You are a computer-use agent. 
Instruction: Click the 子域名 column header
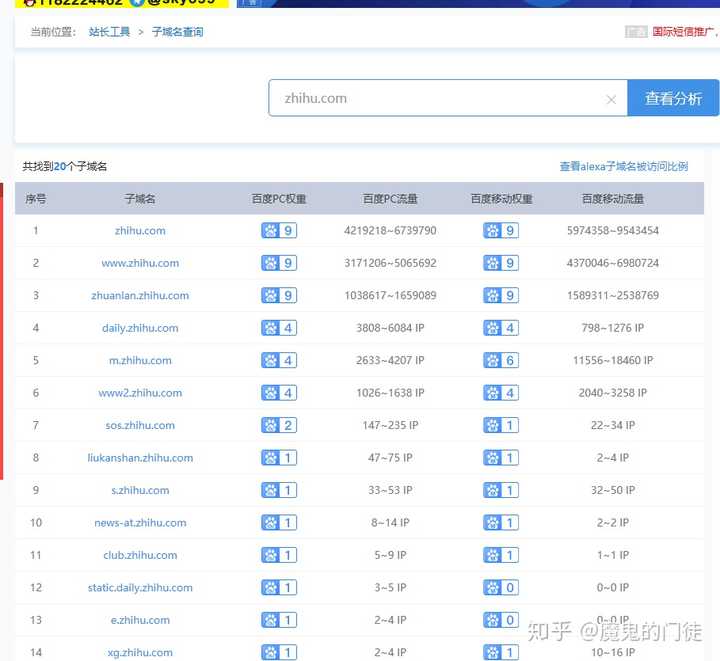click(140, 199)
